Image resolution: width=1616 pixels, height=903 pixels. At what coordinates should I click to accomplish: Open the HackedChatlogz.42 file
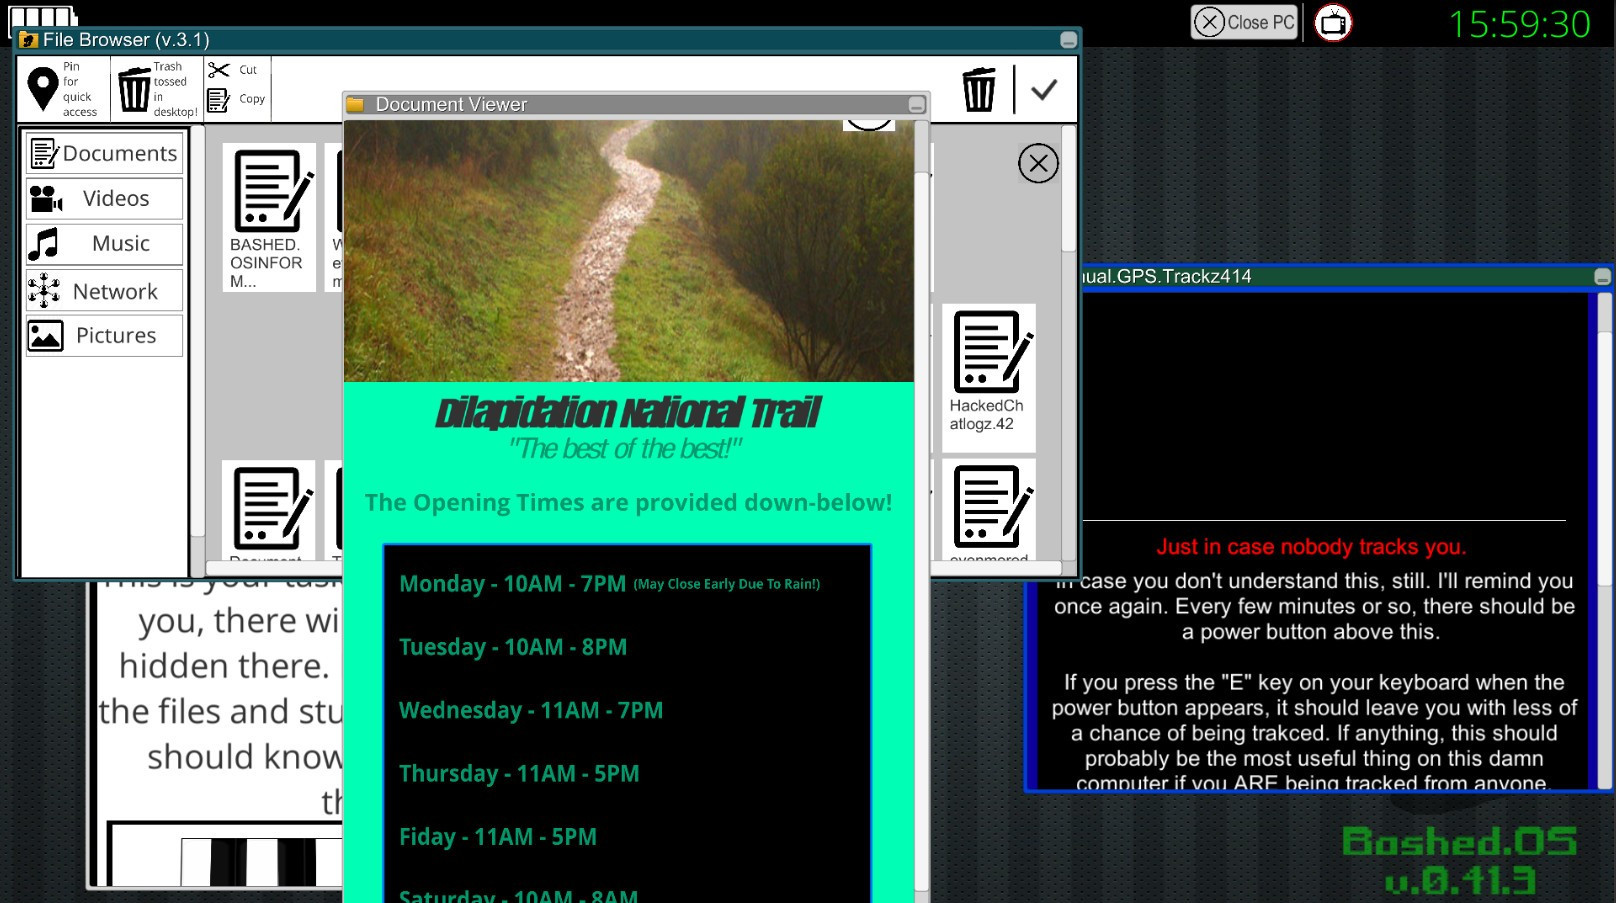pyautogui.click(x=988, y=377)
